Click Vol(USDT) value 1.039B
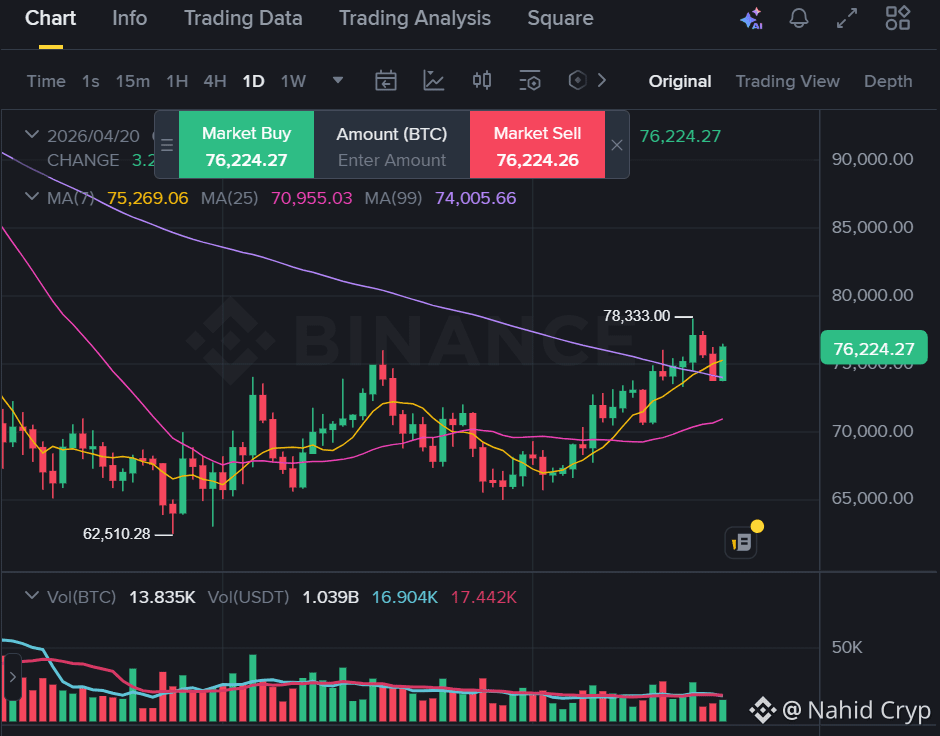 [x=330, y=597]
